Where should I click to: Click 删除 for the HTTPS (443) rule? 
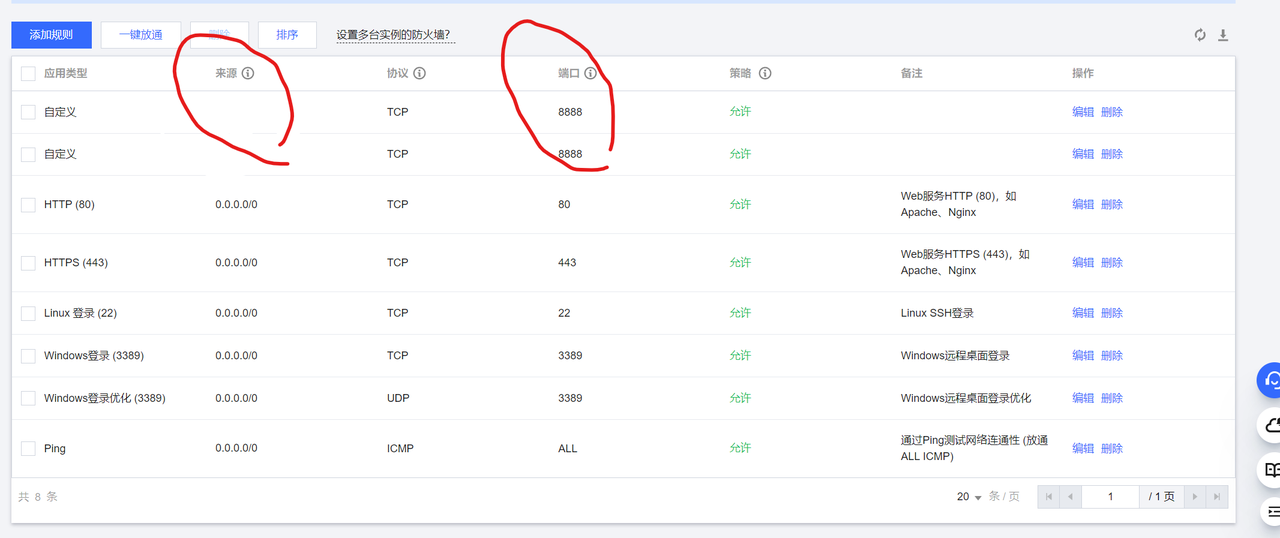click(1112, 262)
